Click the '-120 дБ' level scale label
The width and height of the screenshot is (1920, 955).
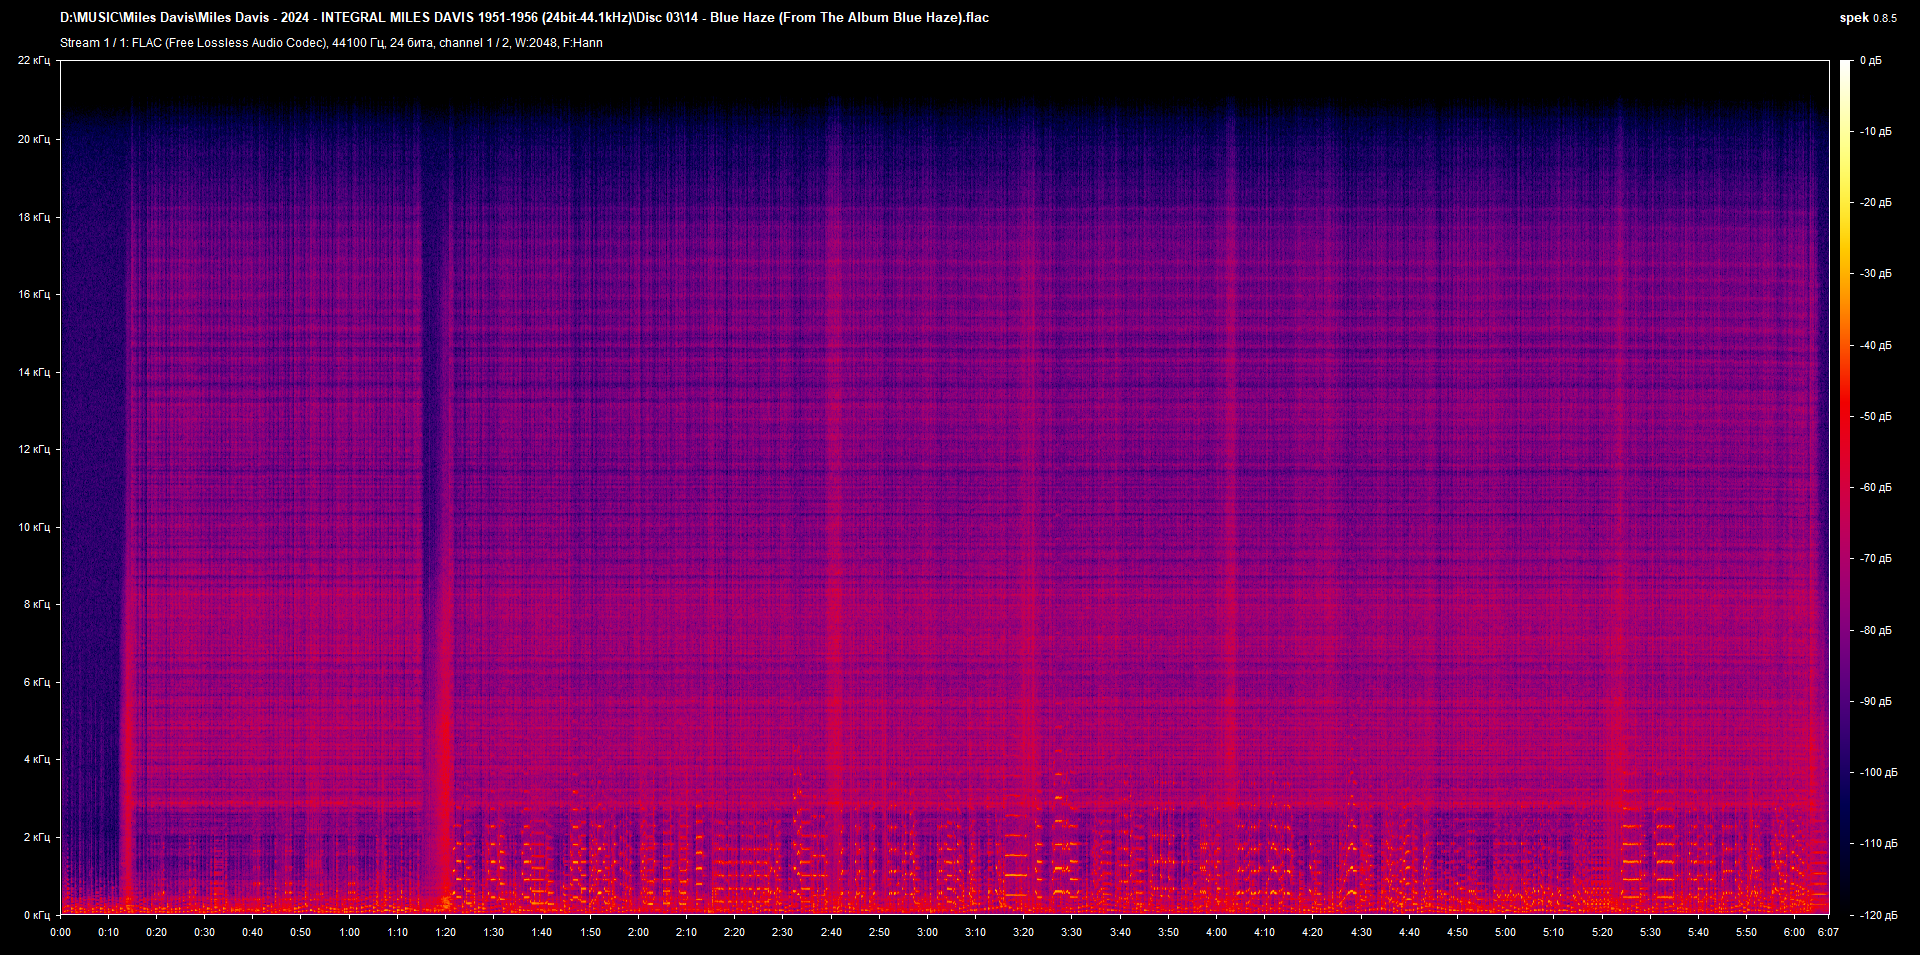coord(1878,915)
